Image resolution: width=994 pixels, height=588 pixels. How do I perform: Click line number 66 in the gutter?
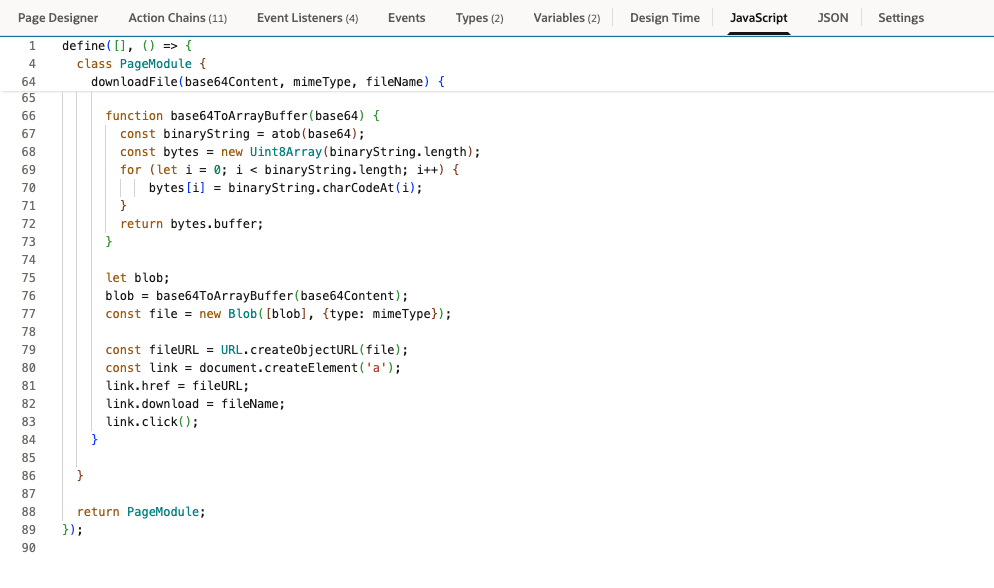point(28,116)
